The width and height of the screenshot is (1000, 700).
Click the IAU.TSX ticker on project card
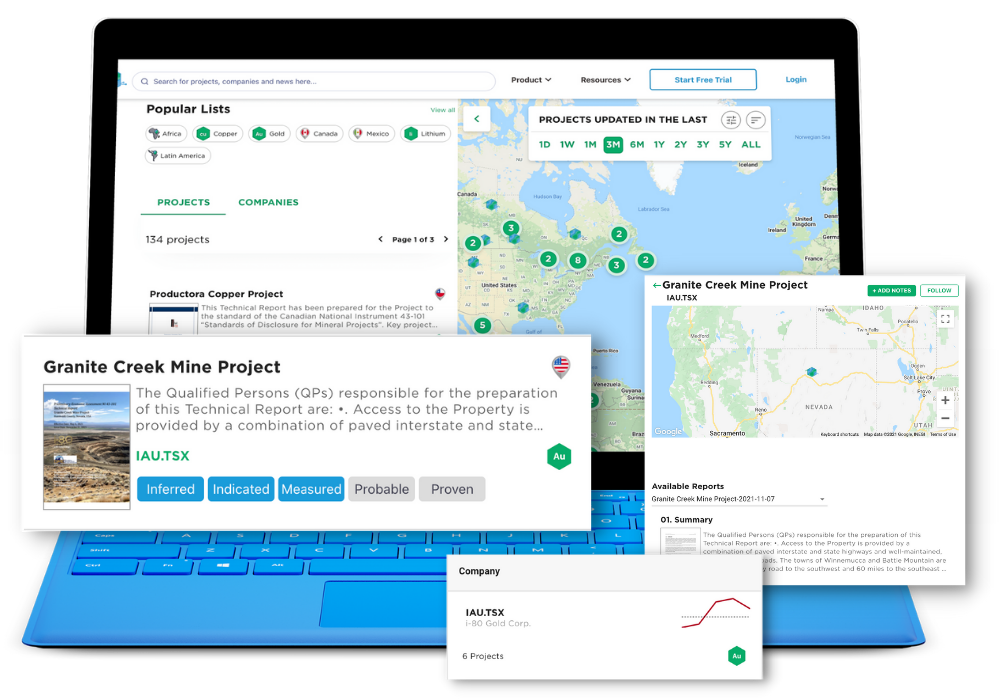click(x=163, y=456)
